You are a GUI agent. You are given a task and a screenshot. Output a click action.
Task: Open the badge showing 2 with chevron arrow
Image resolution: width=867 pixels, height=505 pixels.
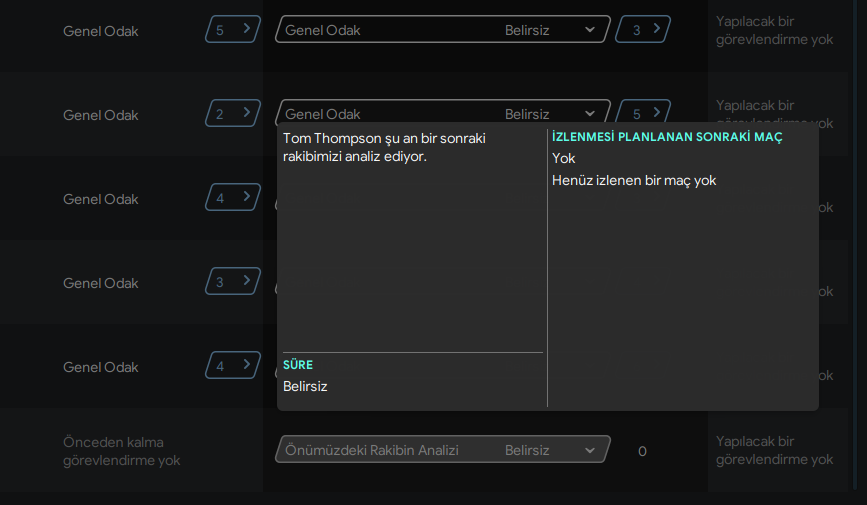232,114
